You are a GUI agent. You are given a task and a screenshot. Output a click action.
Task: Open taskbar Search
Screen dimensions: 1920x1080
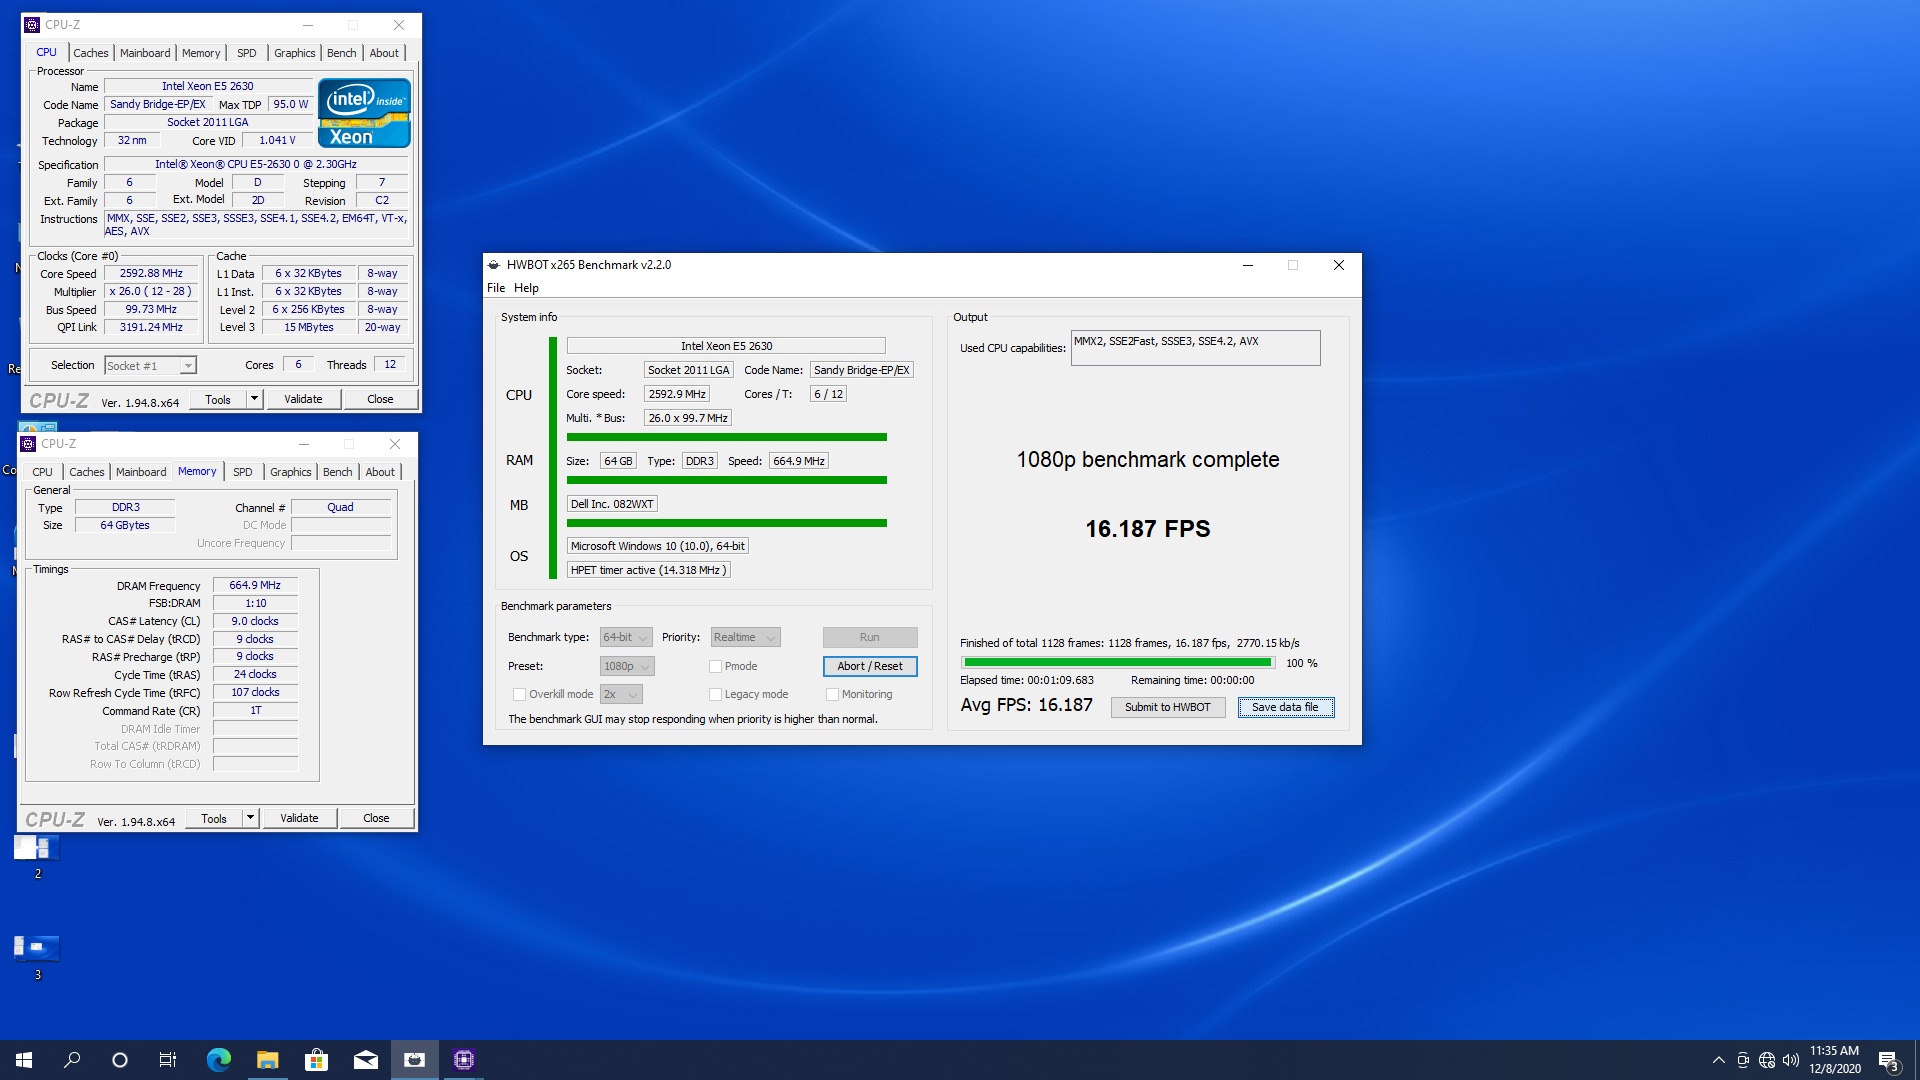pos(72,1060)
